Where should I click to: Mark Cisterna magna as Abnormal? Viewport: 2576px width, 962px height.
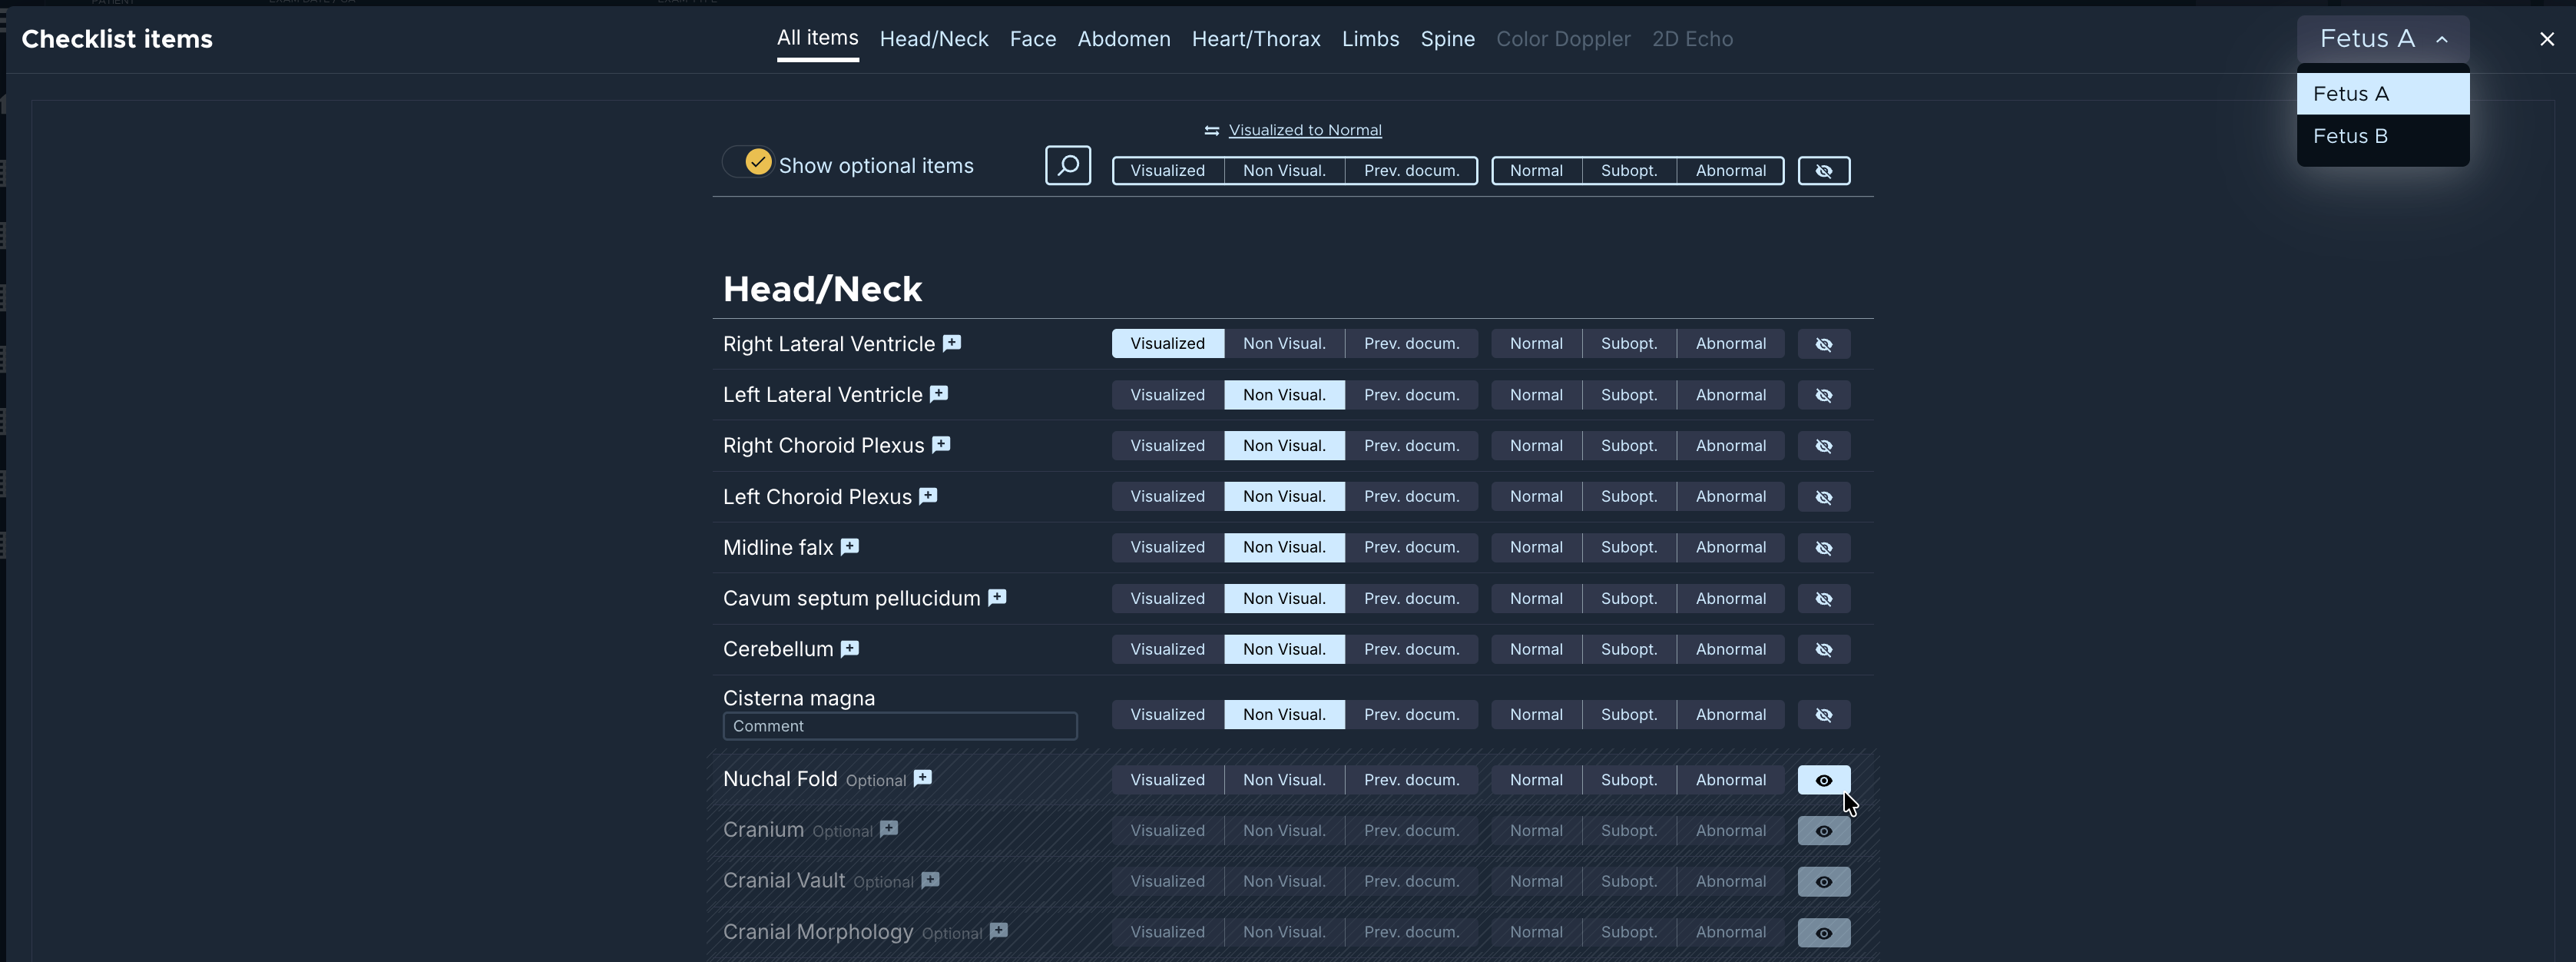(x=1731, y=715)
